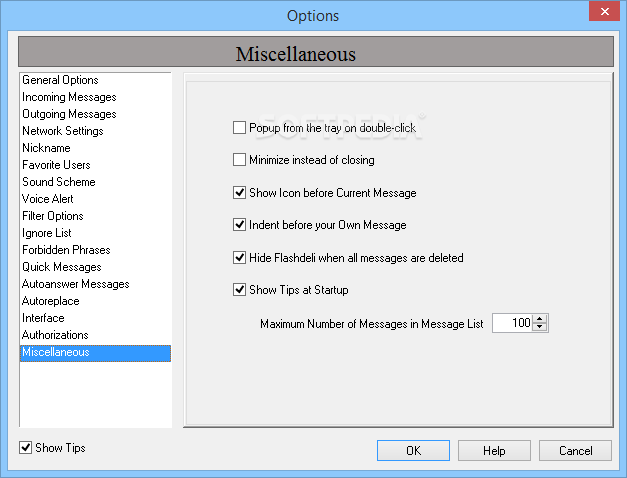
Task: Confirm settings with OK button
Action: click(413, 450)
